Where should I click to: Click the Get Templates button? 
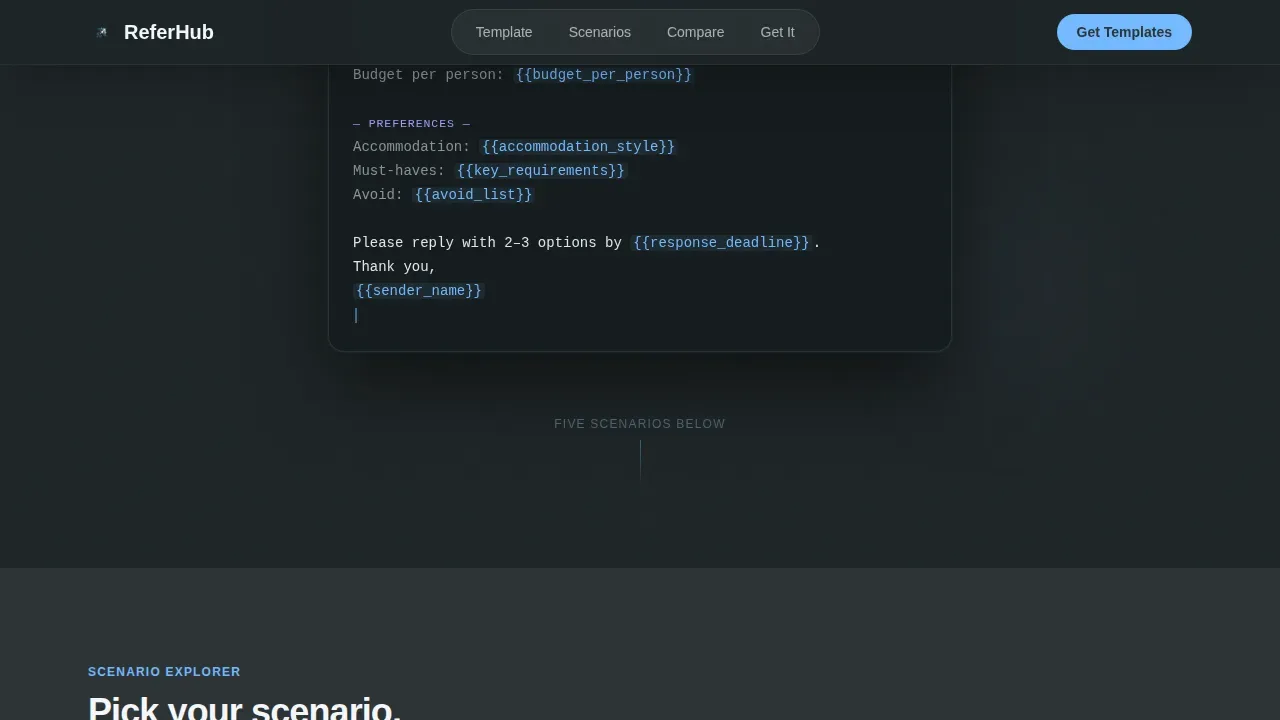[1124, 32]
